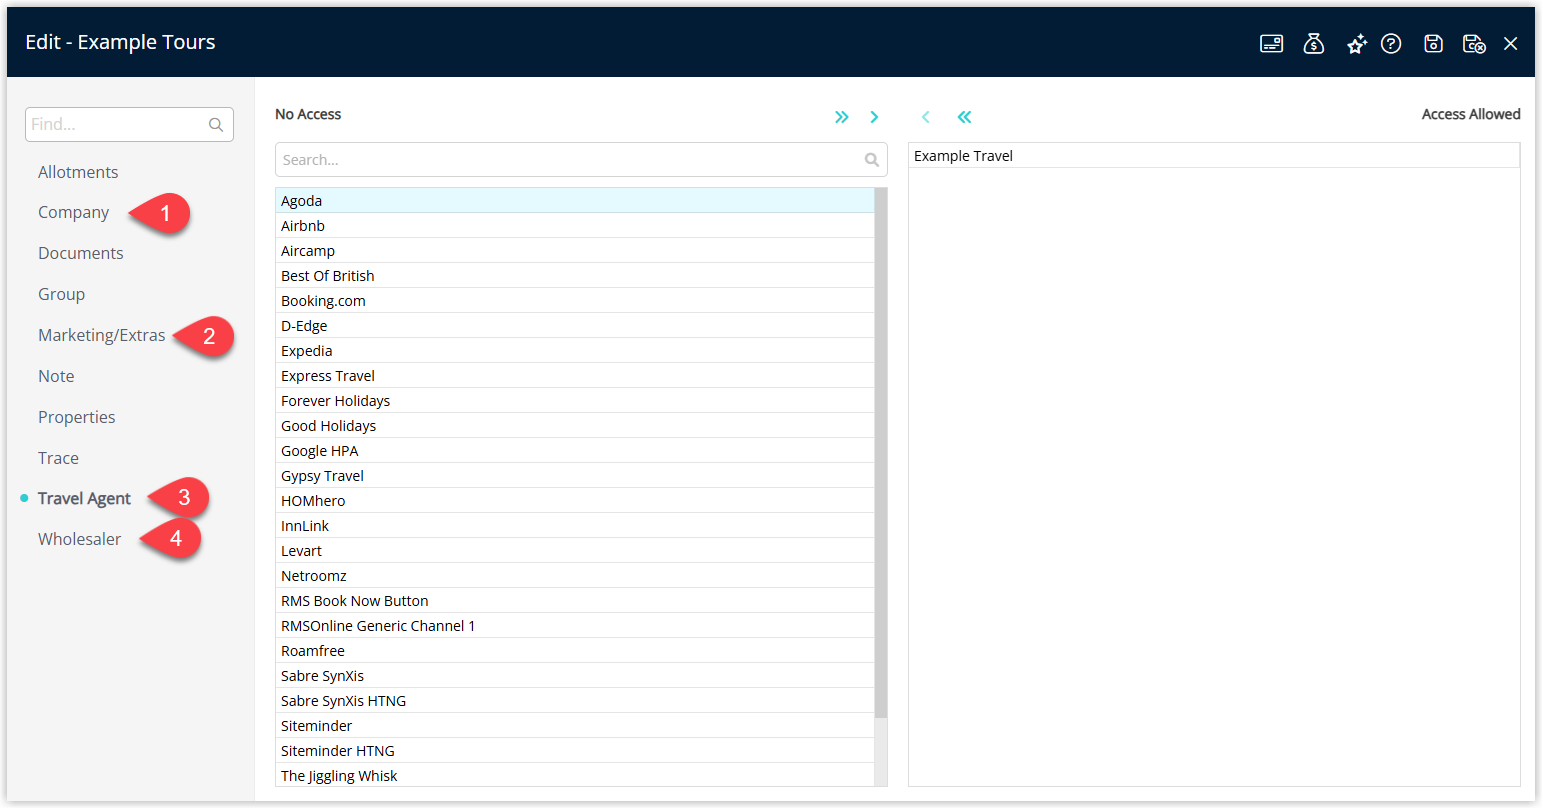Select Express Travel in the list
The height and width of the screenshot is (809, 1543).
(575, 376)
